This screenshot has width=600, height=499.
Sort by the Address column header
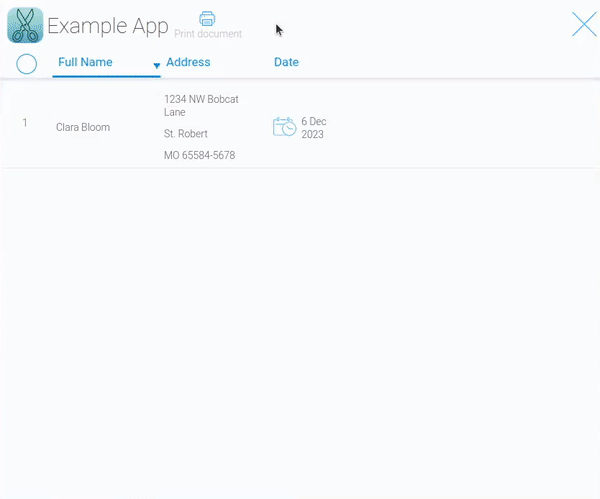[x=188, y=62]
